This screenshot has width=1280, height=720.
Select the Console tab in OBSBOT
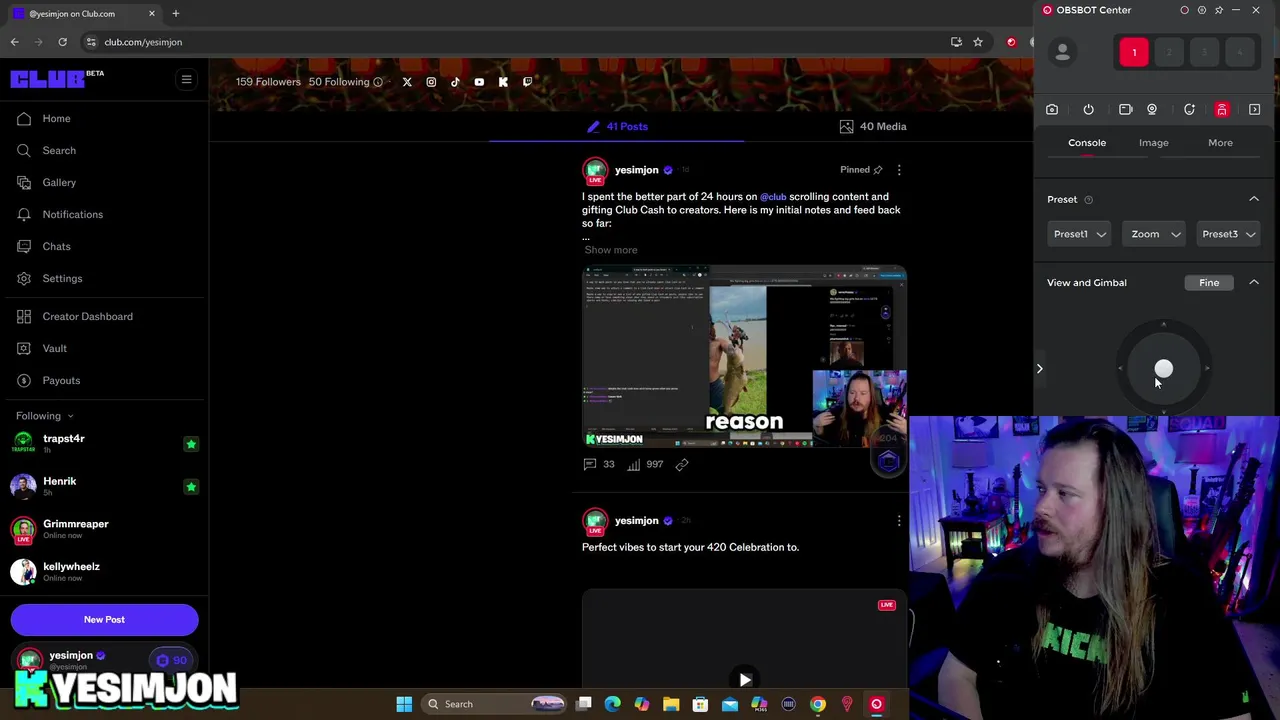[x=1087, y=143]
